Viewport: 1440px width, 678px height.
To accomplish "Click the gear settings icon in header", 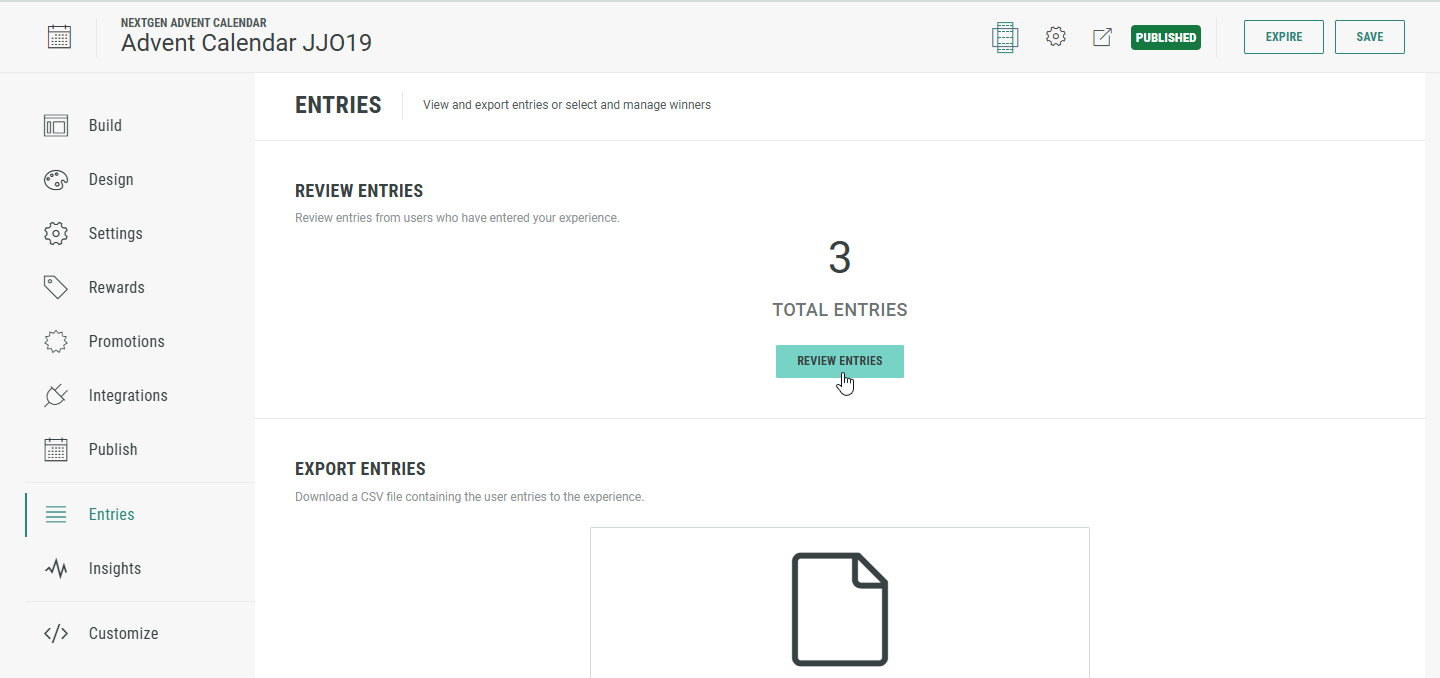I will tap(1055, 37).
